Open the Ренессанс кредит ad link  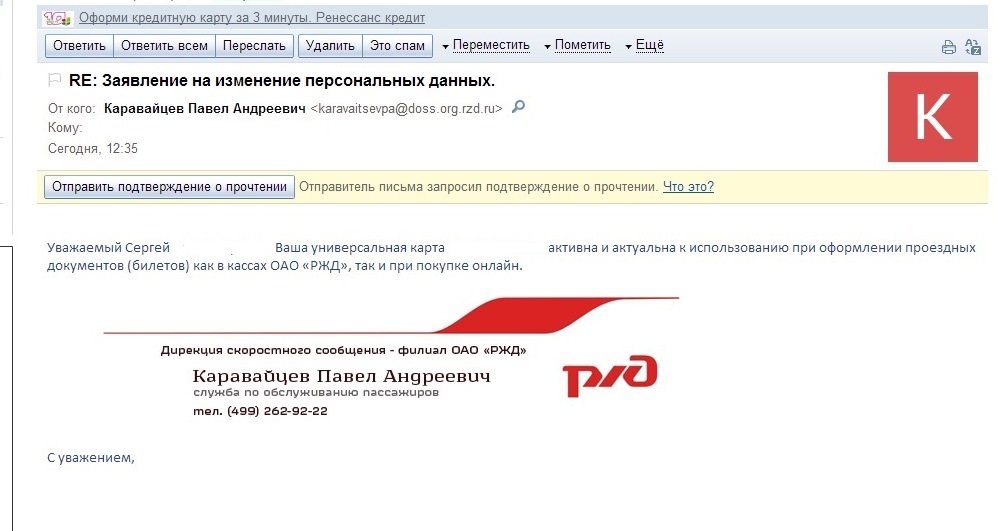(x=252, y=18)
